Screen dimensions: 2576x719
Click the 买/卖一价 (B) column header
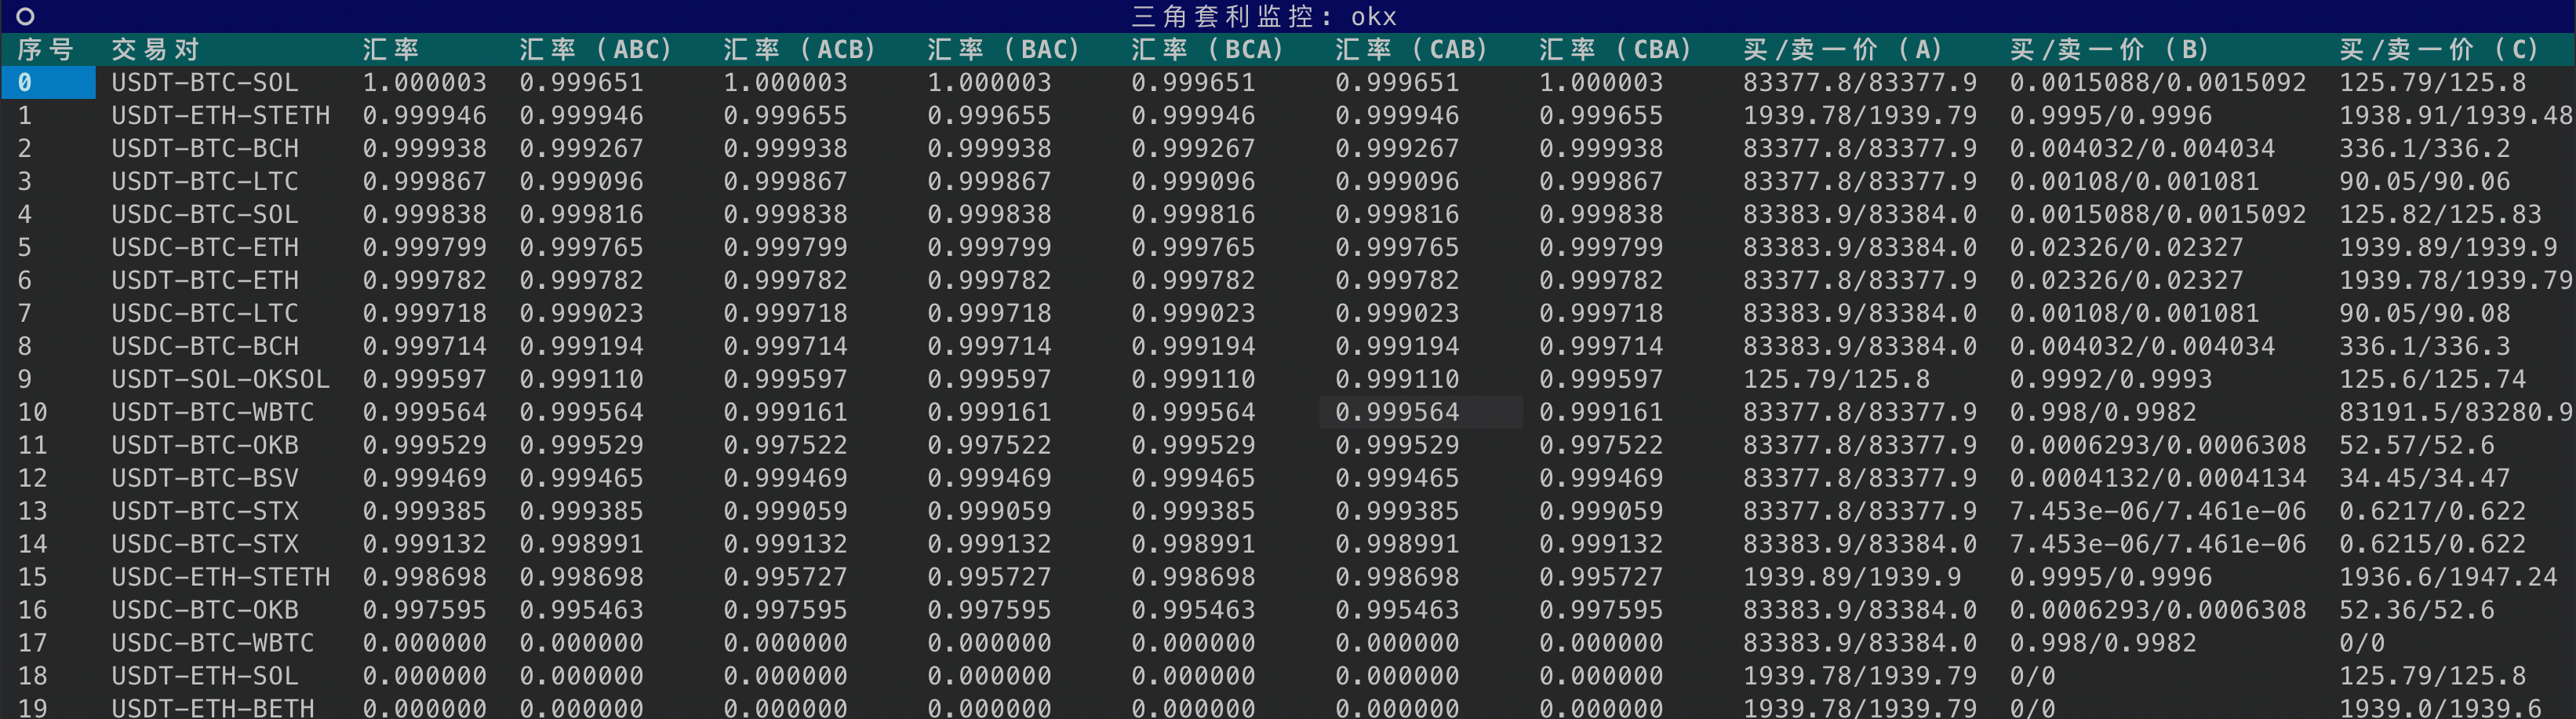click(x=2110, y=49)
